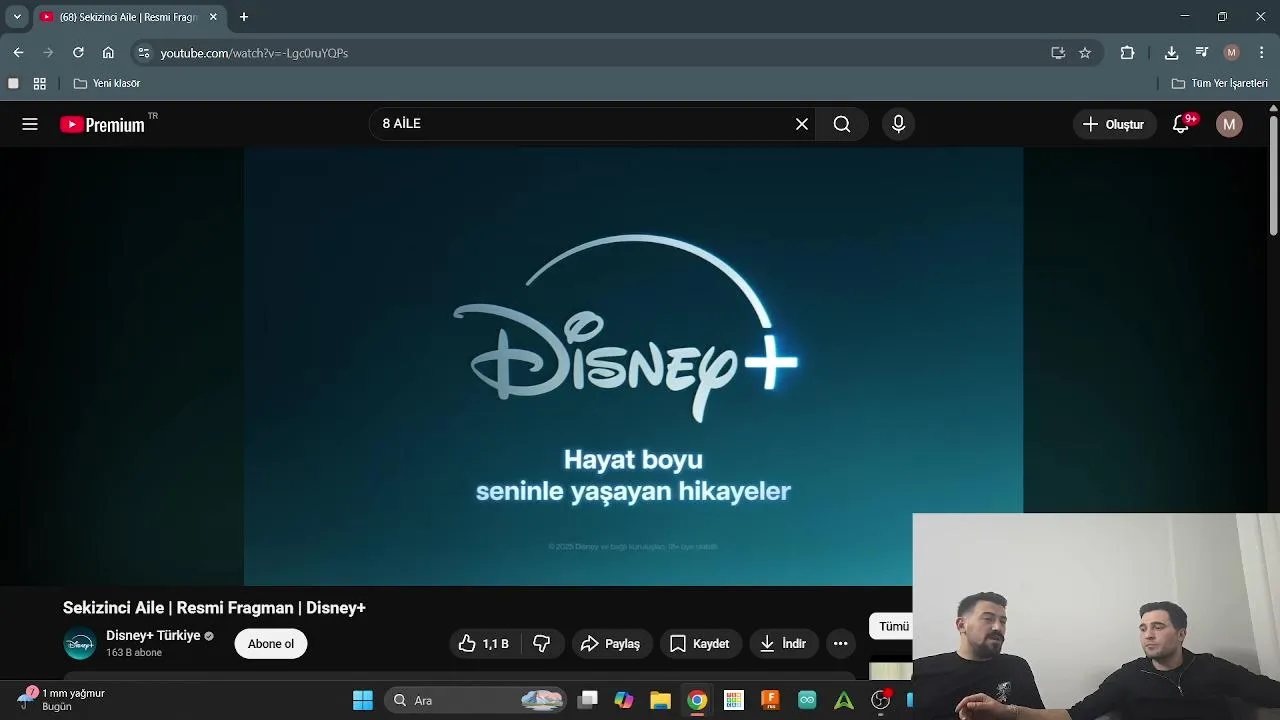Expand Tüm Yer İşaretleri bookmarks folder
Image resolution: width=1280 pixels, height=720 pixels.
(1220, 84)
